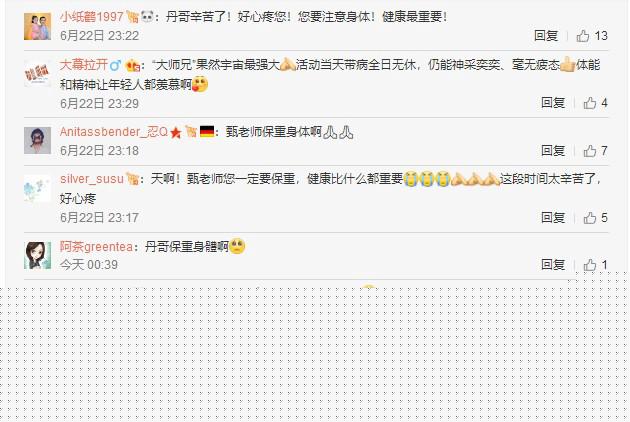Click Anitassbender_忍Q's avatar picture
Image resolution: width=630 pixels, height=422 pixels.
pyautogui.click(x=37, y=141)
